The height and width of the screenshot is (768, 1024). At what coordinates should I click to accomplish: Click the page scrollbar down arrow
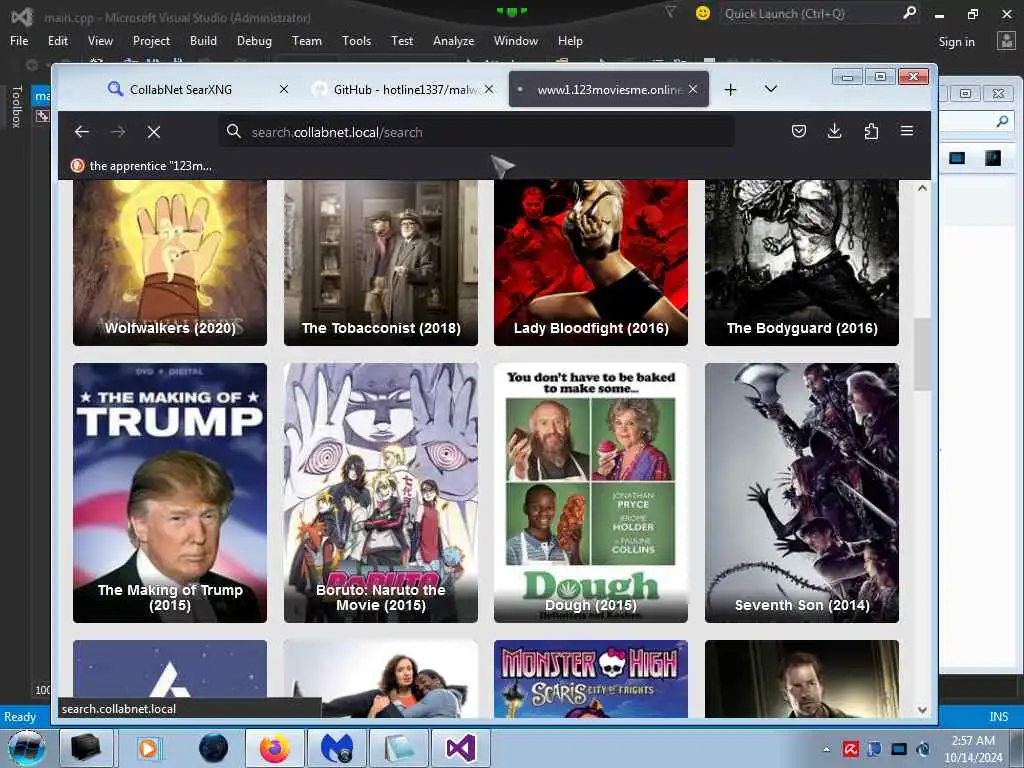point(922,710)
